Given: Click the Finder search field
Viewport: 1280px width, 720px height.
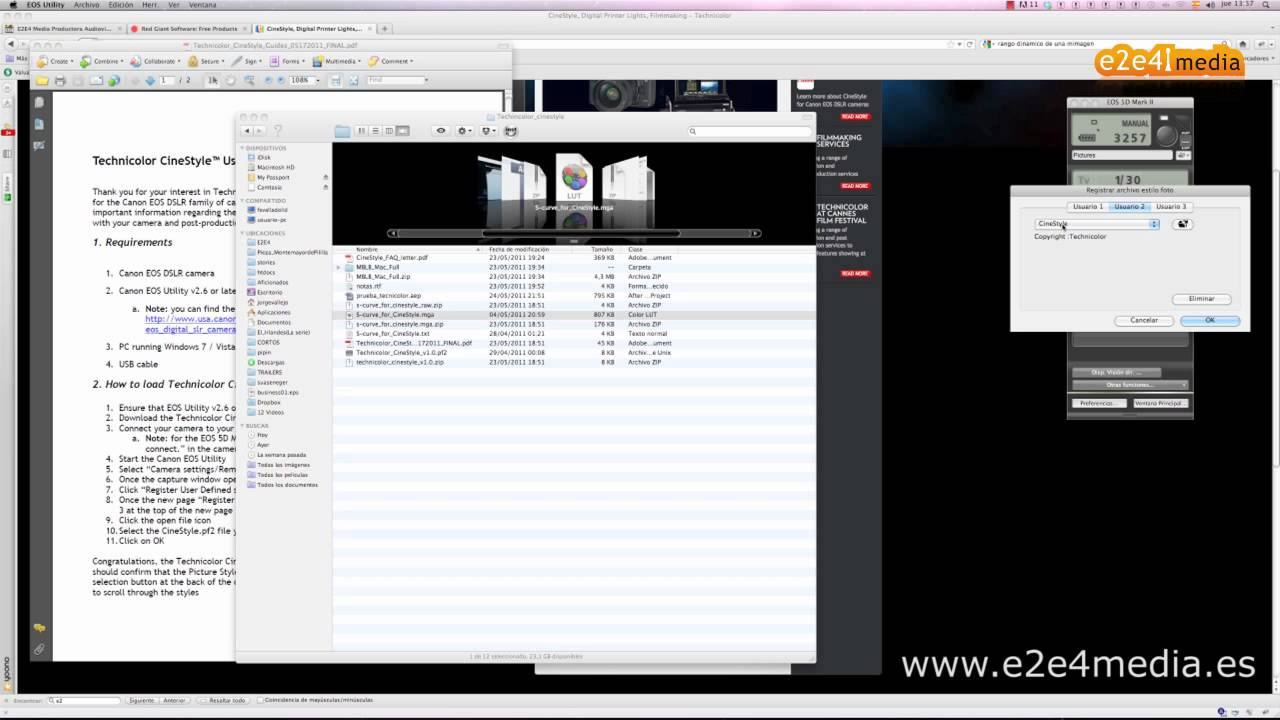Looking at the screenshot, I should click(x=749, y=131).
